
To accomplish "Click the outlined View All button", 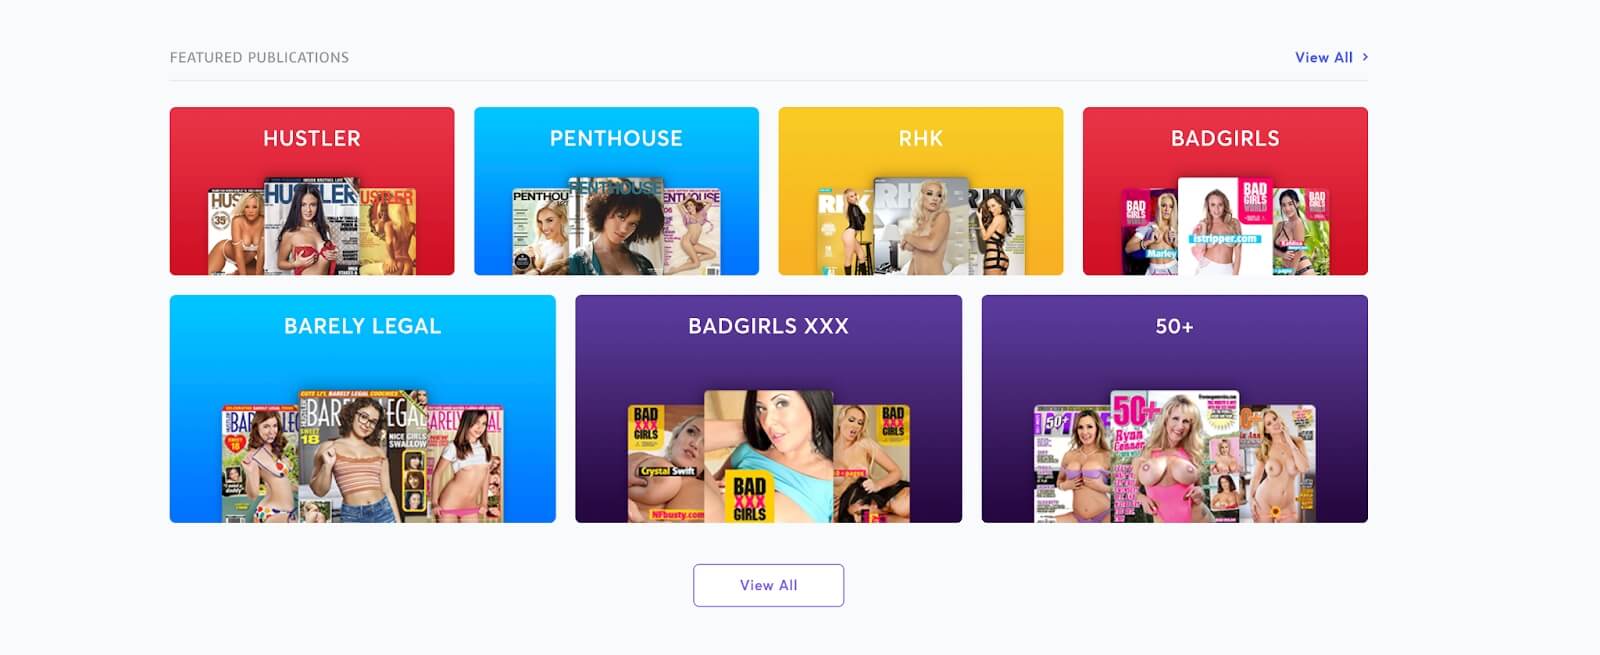I will [x=768, y=585].
